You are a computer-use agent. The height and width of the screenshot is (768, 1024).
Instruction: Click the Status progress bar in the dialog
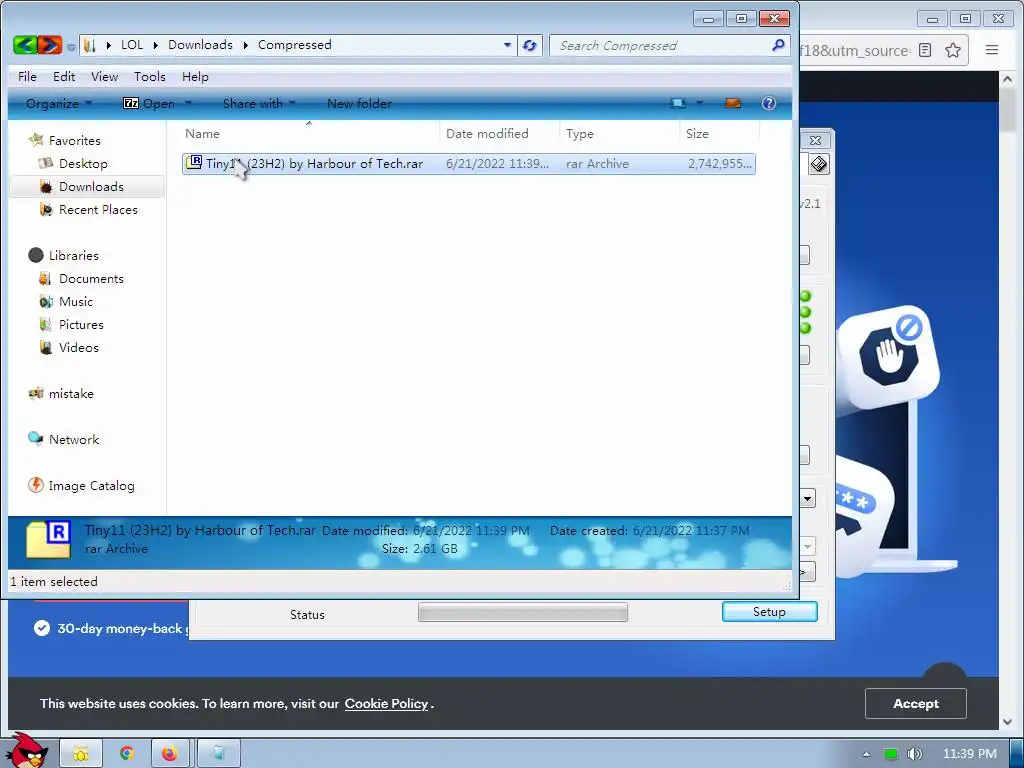(523, 613)
